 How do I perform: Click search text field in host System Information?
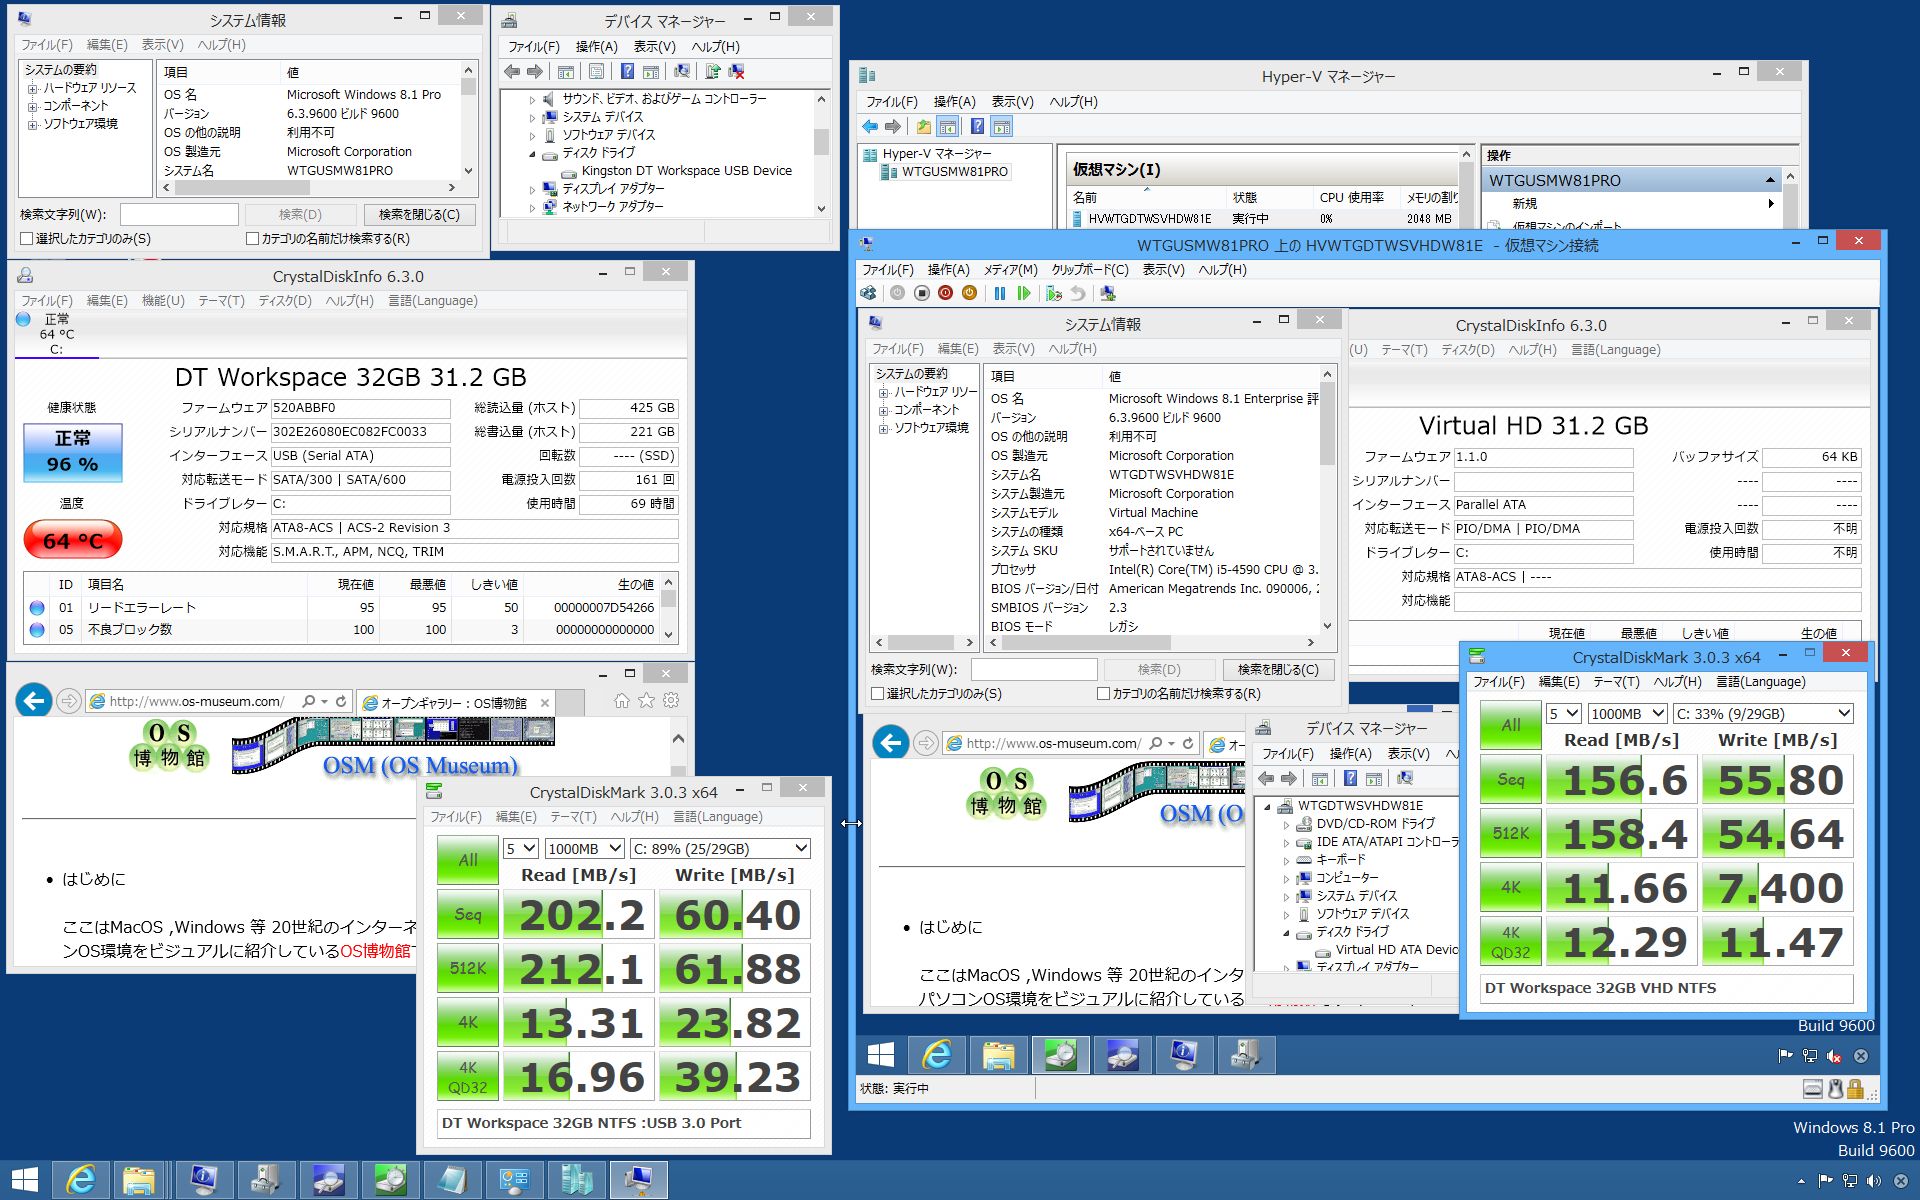pos(179,214)
